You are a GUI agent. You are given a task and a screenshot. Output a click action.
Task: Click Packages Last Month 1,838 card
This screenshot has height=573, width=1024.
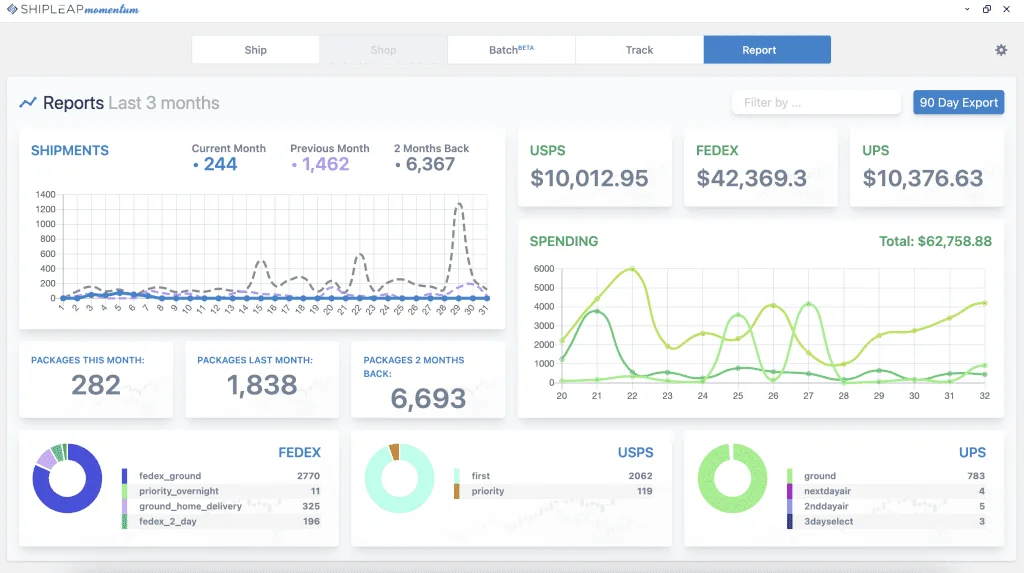tap(262, 379)
